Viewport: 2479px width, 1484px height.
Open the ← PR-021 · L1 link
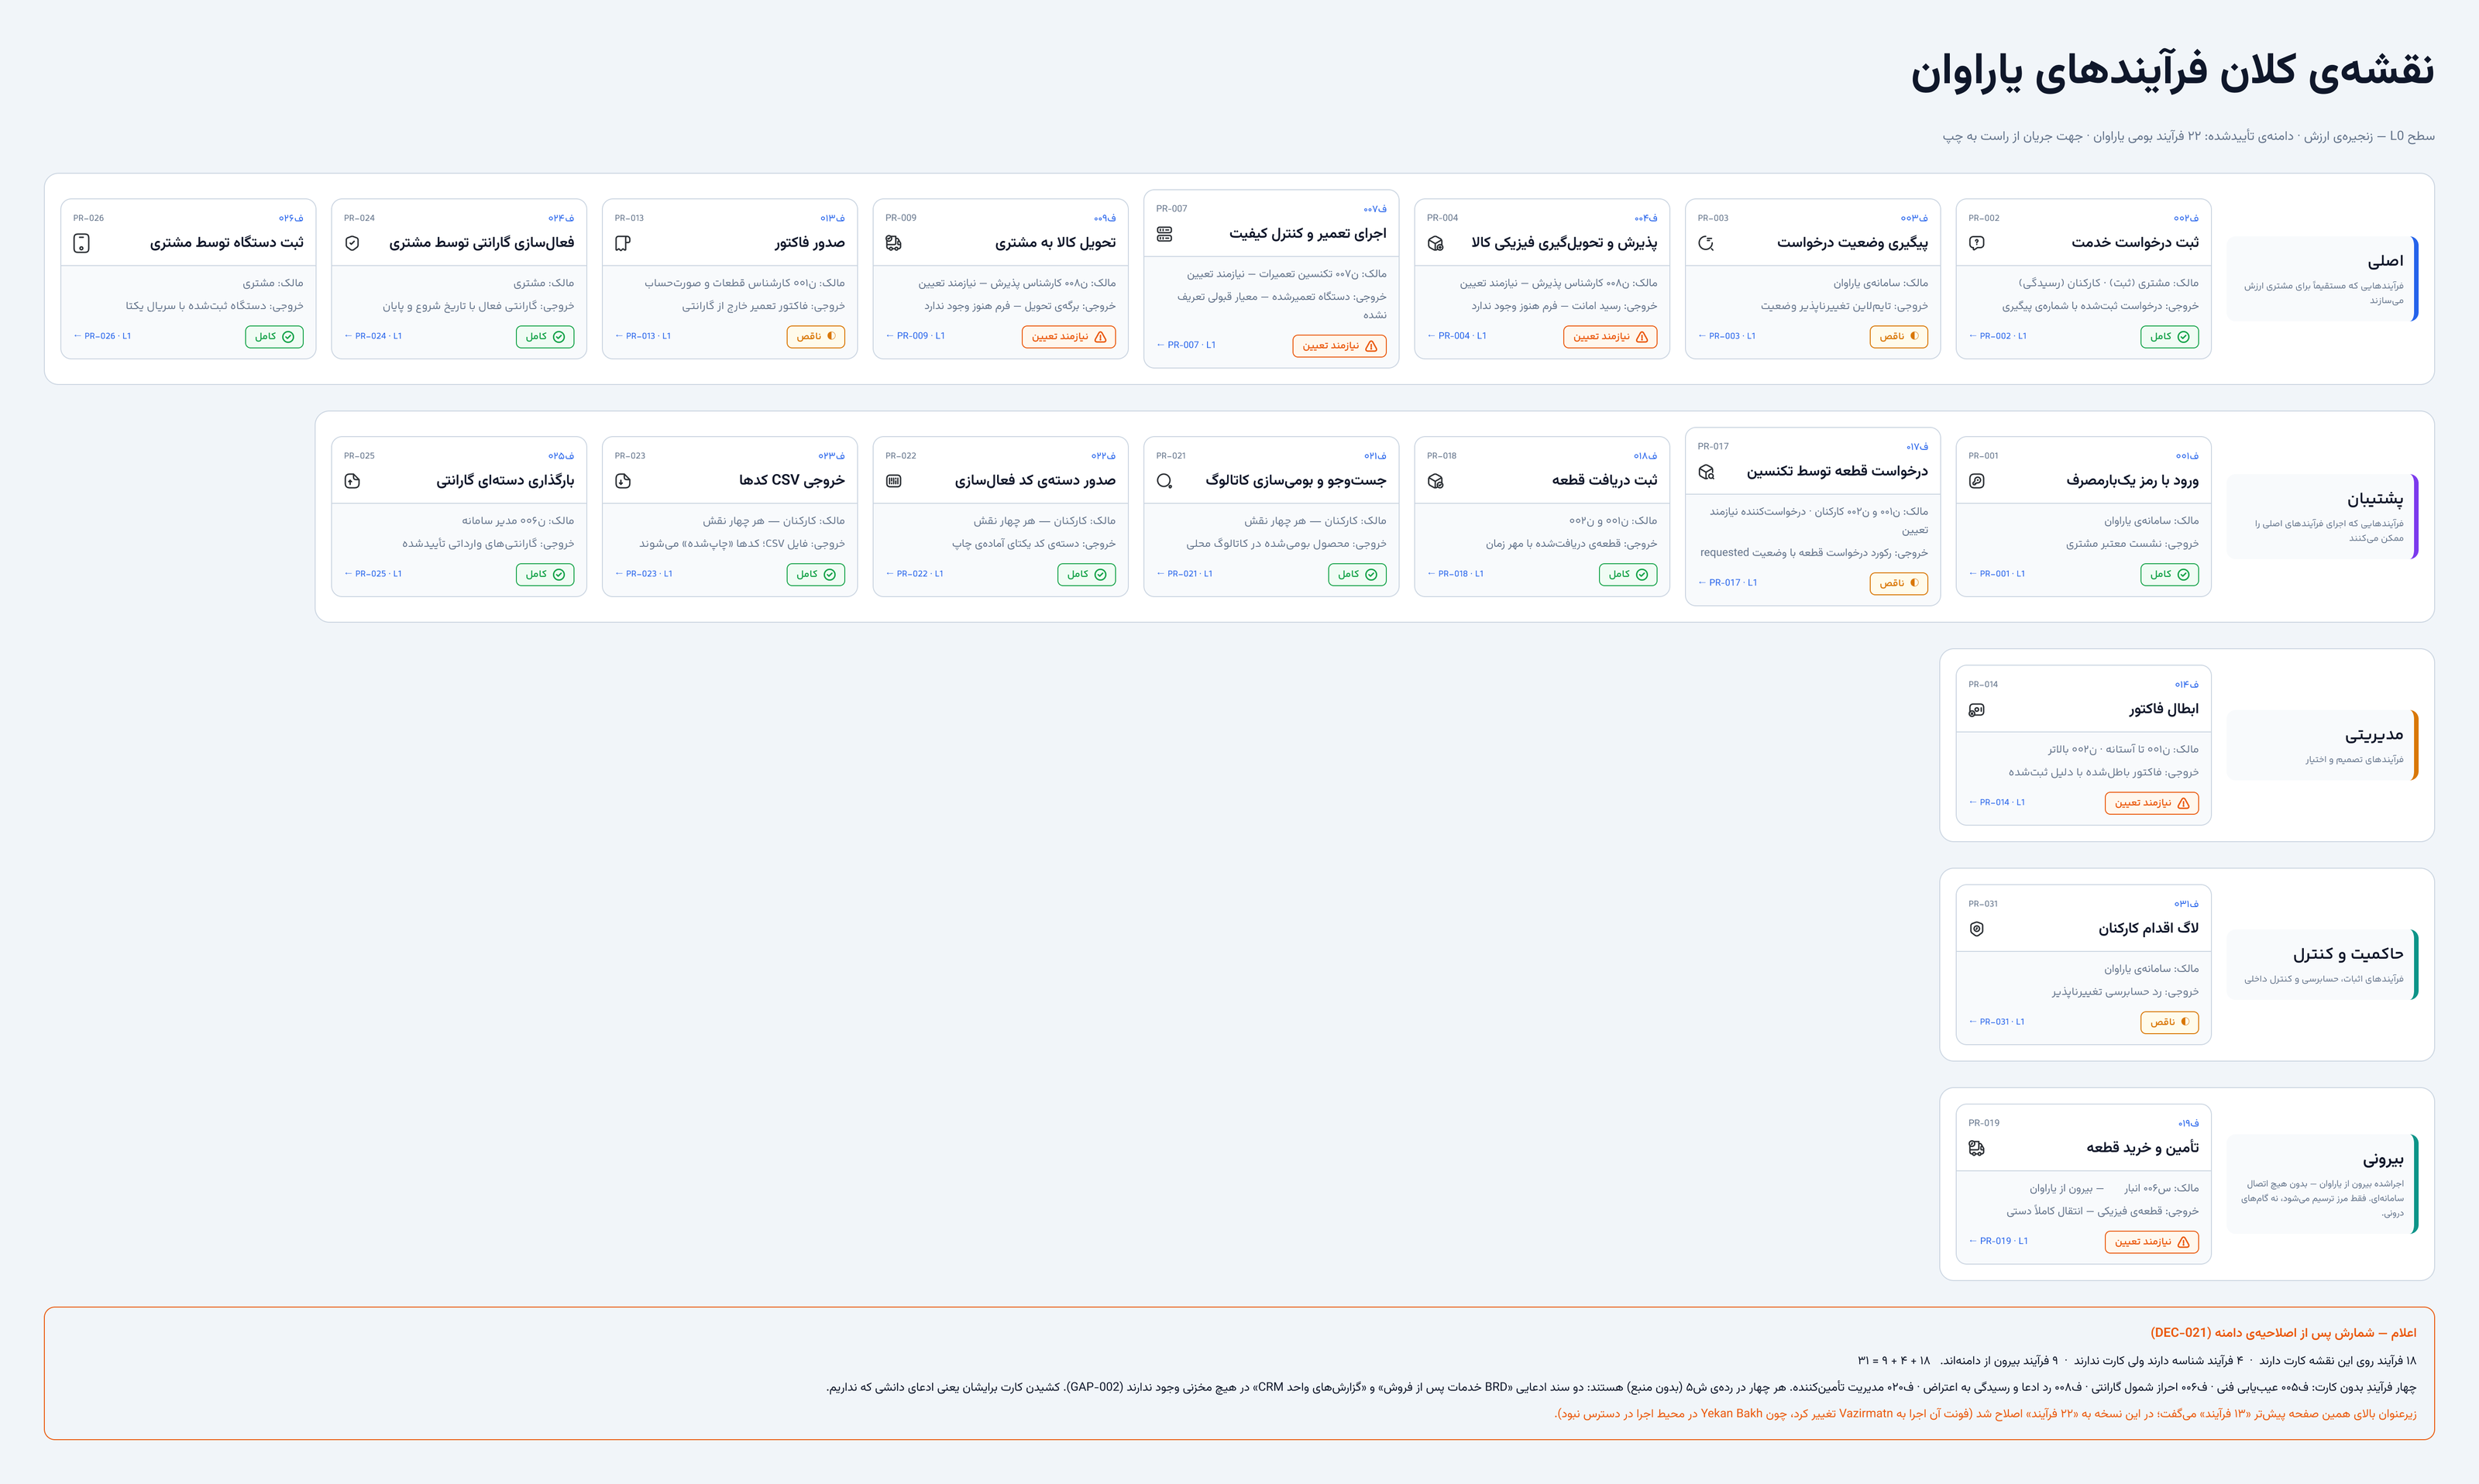1185,574
